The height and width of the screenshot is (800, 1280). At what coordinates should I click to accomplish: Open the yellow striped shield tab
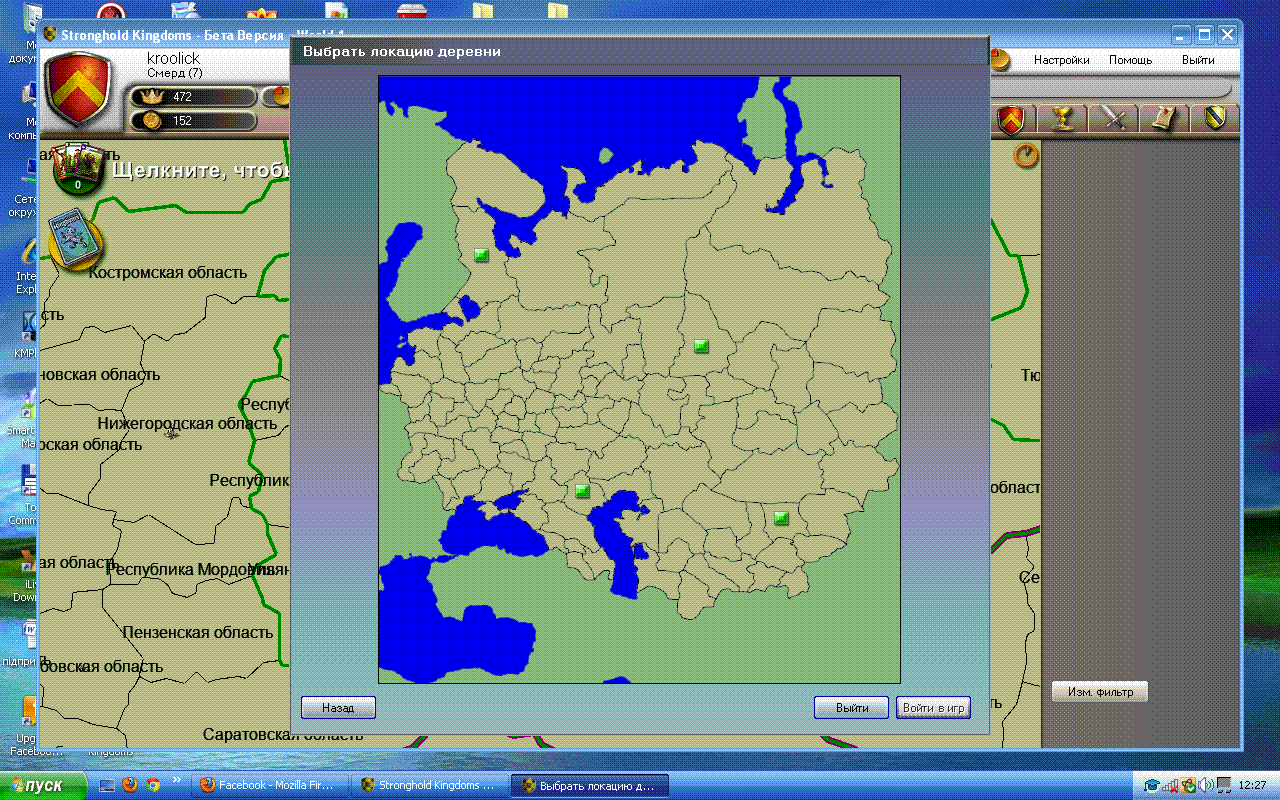pos(1215,119)
